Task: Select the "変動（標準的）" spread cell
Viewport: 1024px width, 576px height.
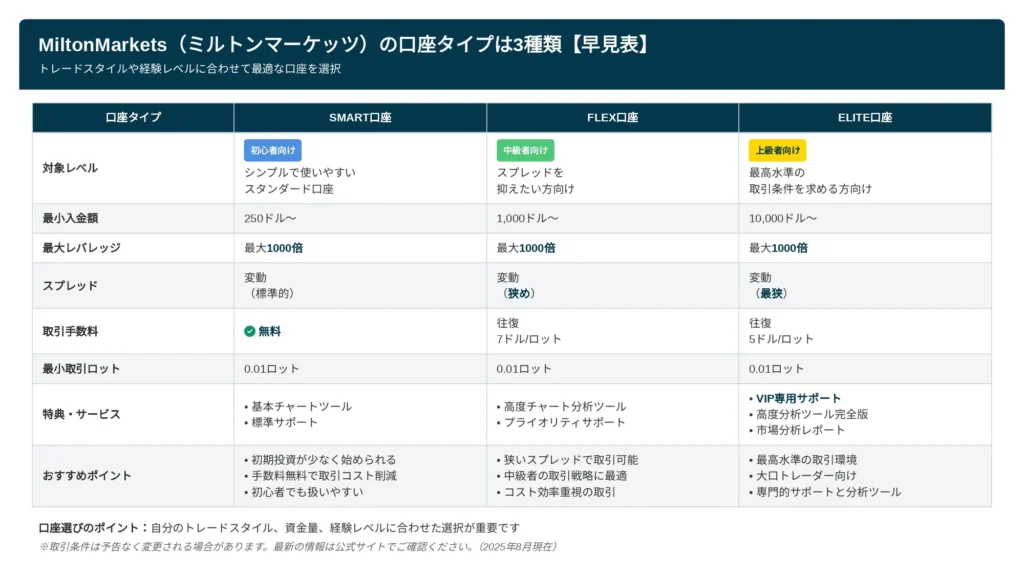Action: (x=360, y=285)
